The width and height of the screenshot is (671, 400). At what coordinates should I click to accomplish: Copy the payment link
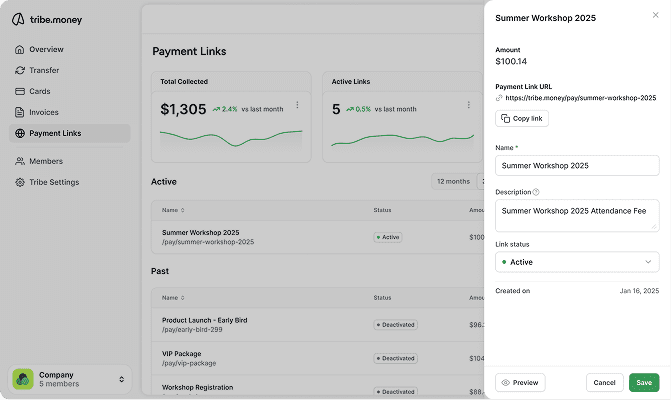pos(522,118)
